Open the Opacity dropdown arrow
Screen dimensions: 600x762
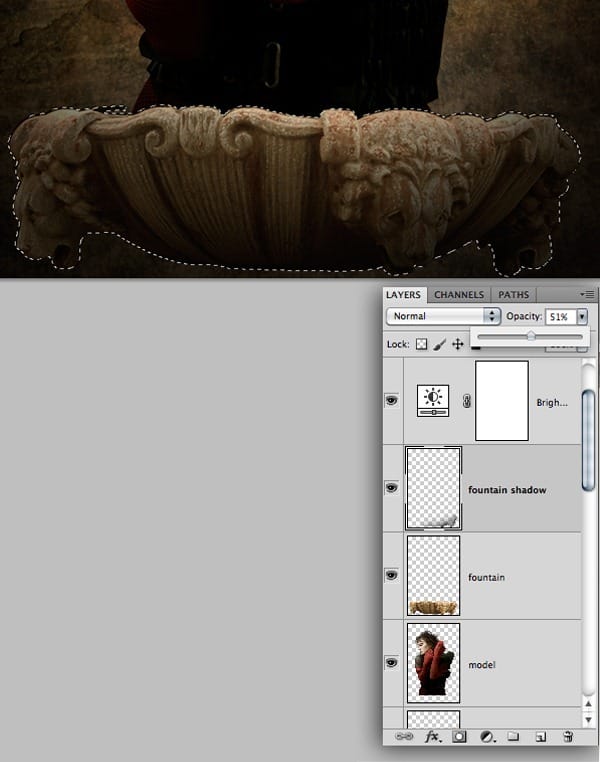coord(582,317)
